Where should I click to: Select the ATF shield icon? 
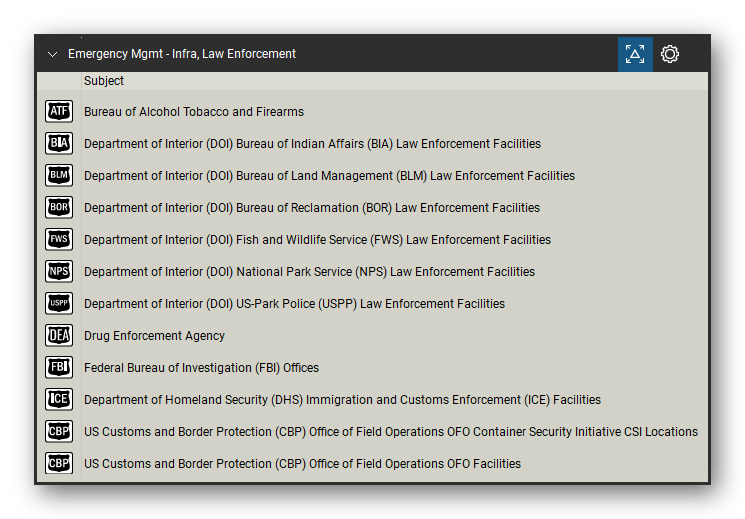(x=59, y=111)
